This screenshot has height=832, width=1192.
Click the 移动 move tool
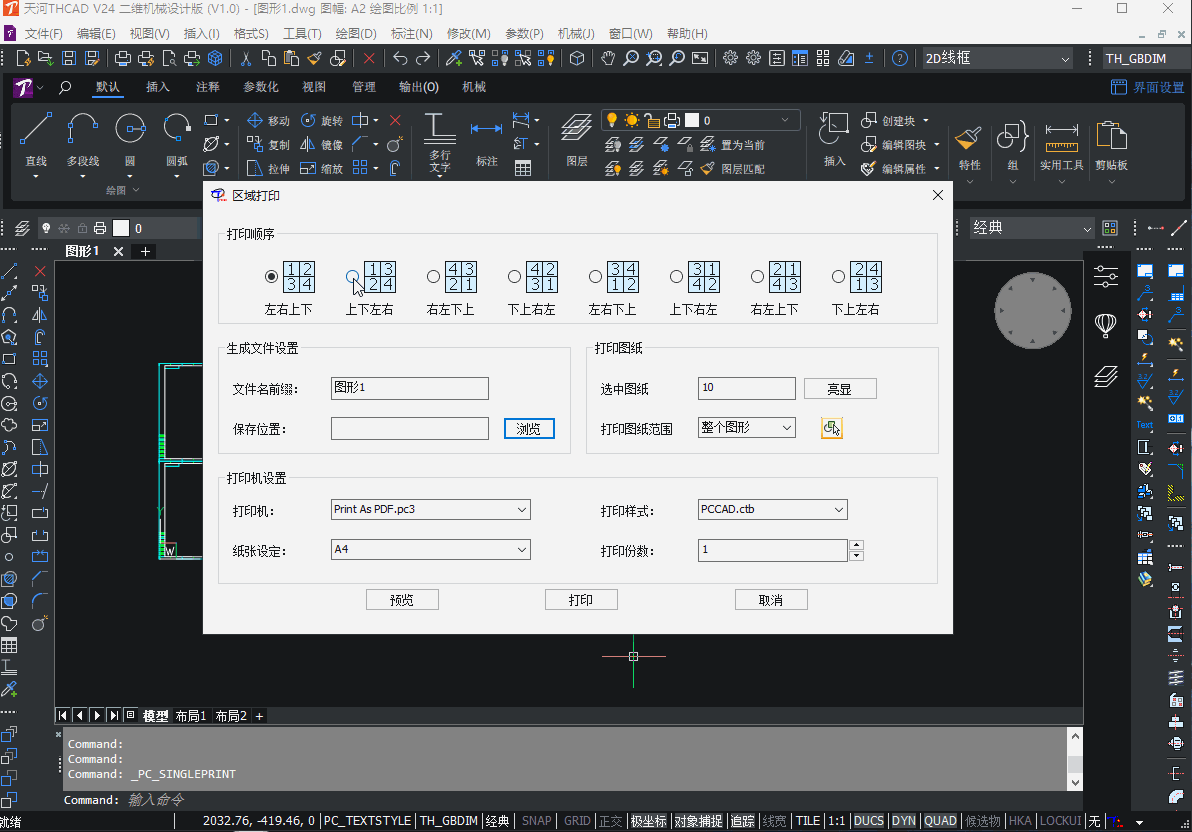click(268, 121)
